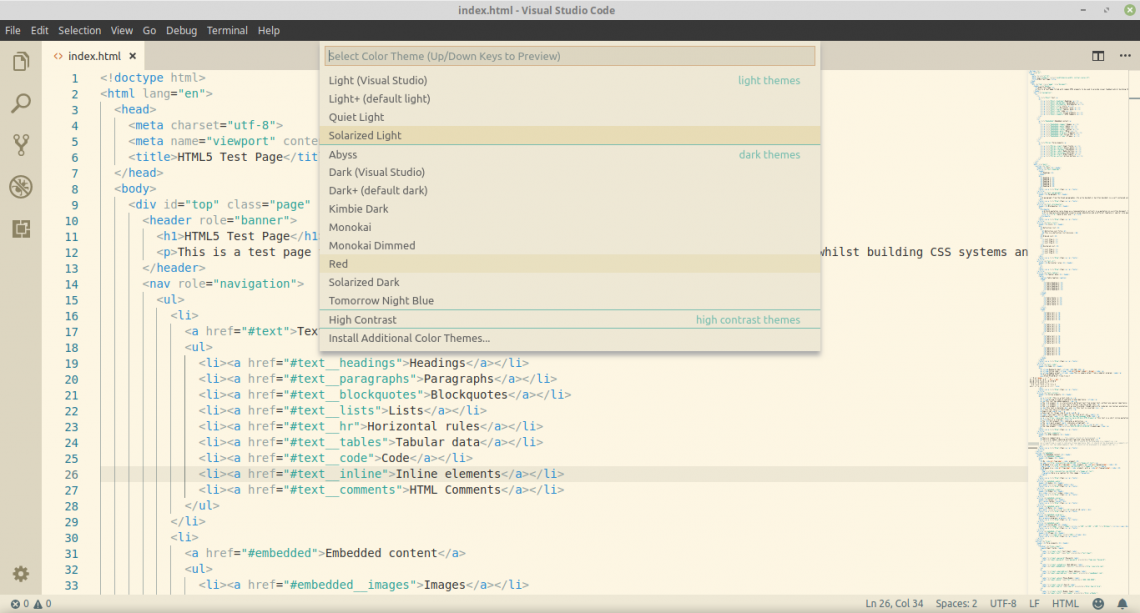Click the notifications bell in status bar
The height and width of the screenshot is (613, 1140).
1123,604
